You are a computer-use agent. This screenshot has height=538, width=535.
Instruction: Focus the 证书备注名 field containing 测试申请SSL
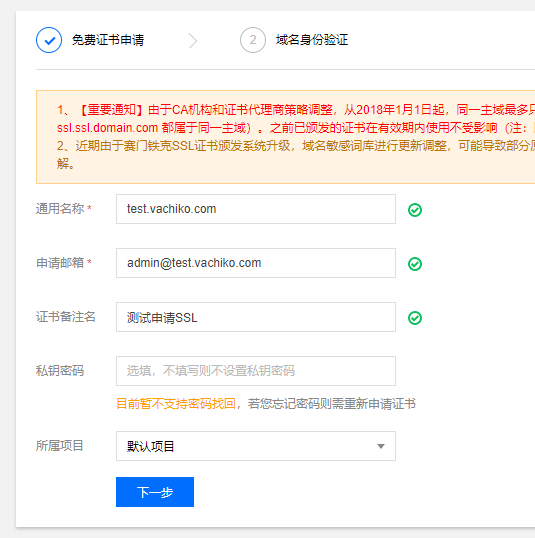tap(256, 317)
